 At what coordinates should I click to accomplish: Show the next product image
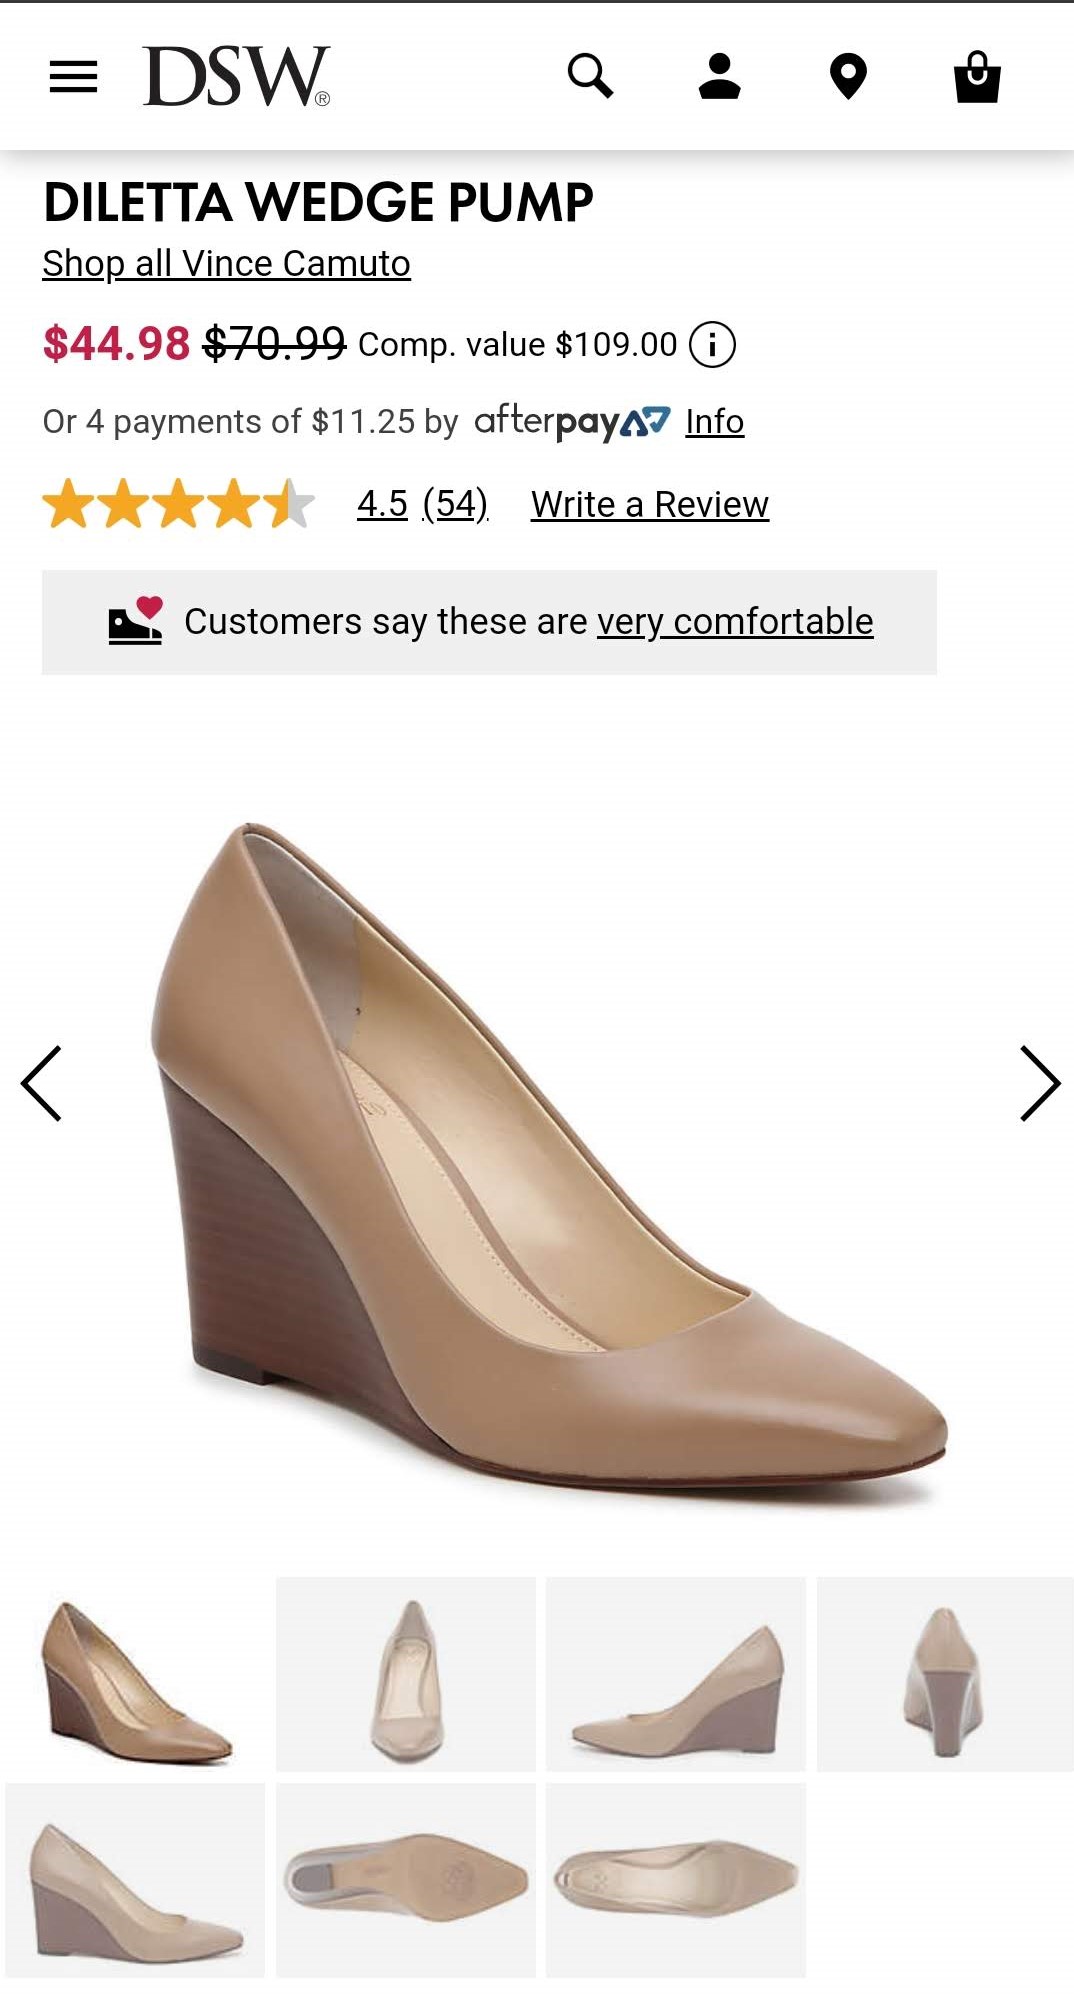click(1039, 1083)
